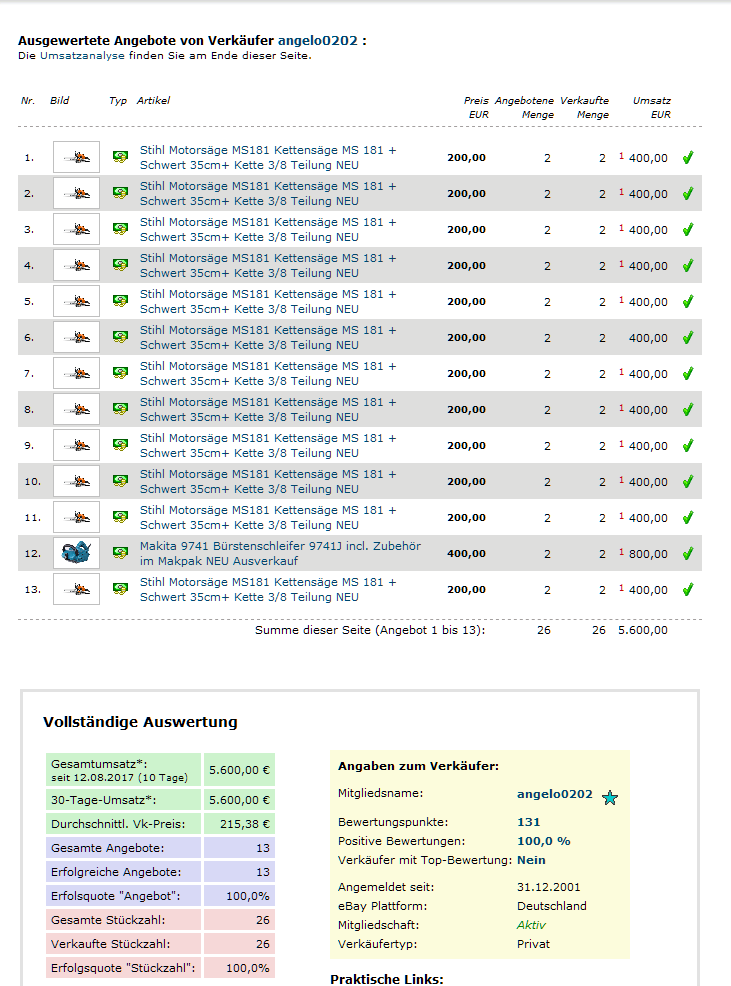Open seller angelo0202 link in heading
The height and width of the screenshot is (986, 731).
tap(317, 41)
